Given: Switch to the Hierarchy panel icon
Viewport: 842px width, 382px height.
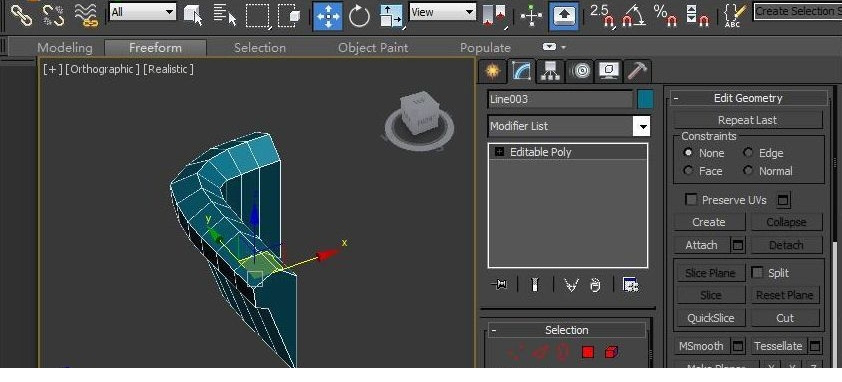Looking at the screenshot, I should (550, 71).
